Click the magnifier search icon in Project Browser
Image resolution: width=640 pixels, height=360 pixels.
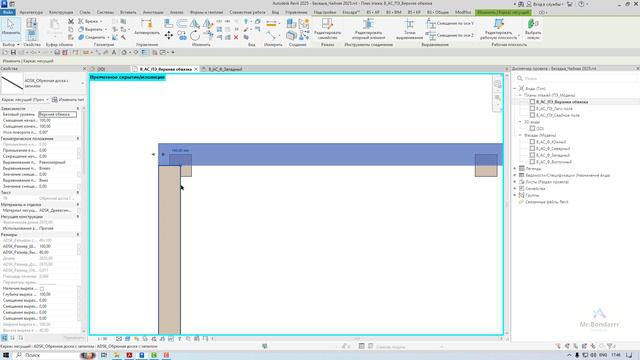pyautogui.click(x=520, y=78)
